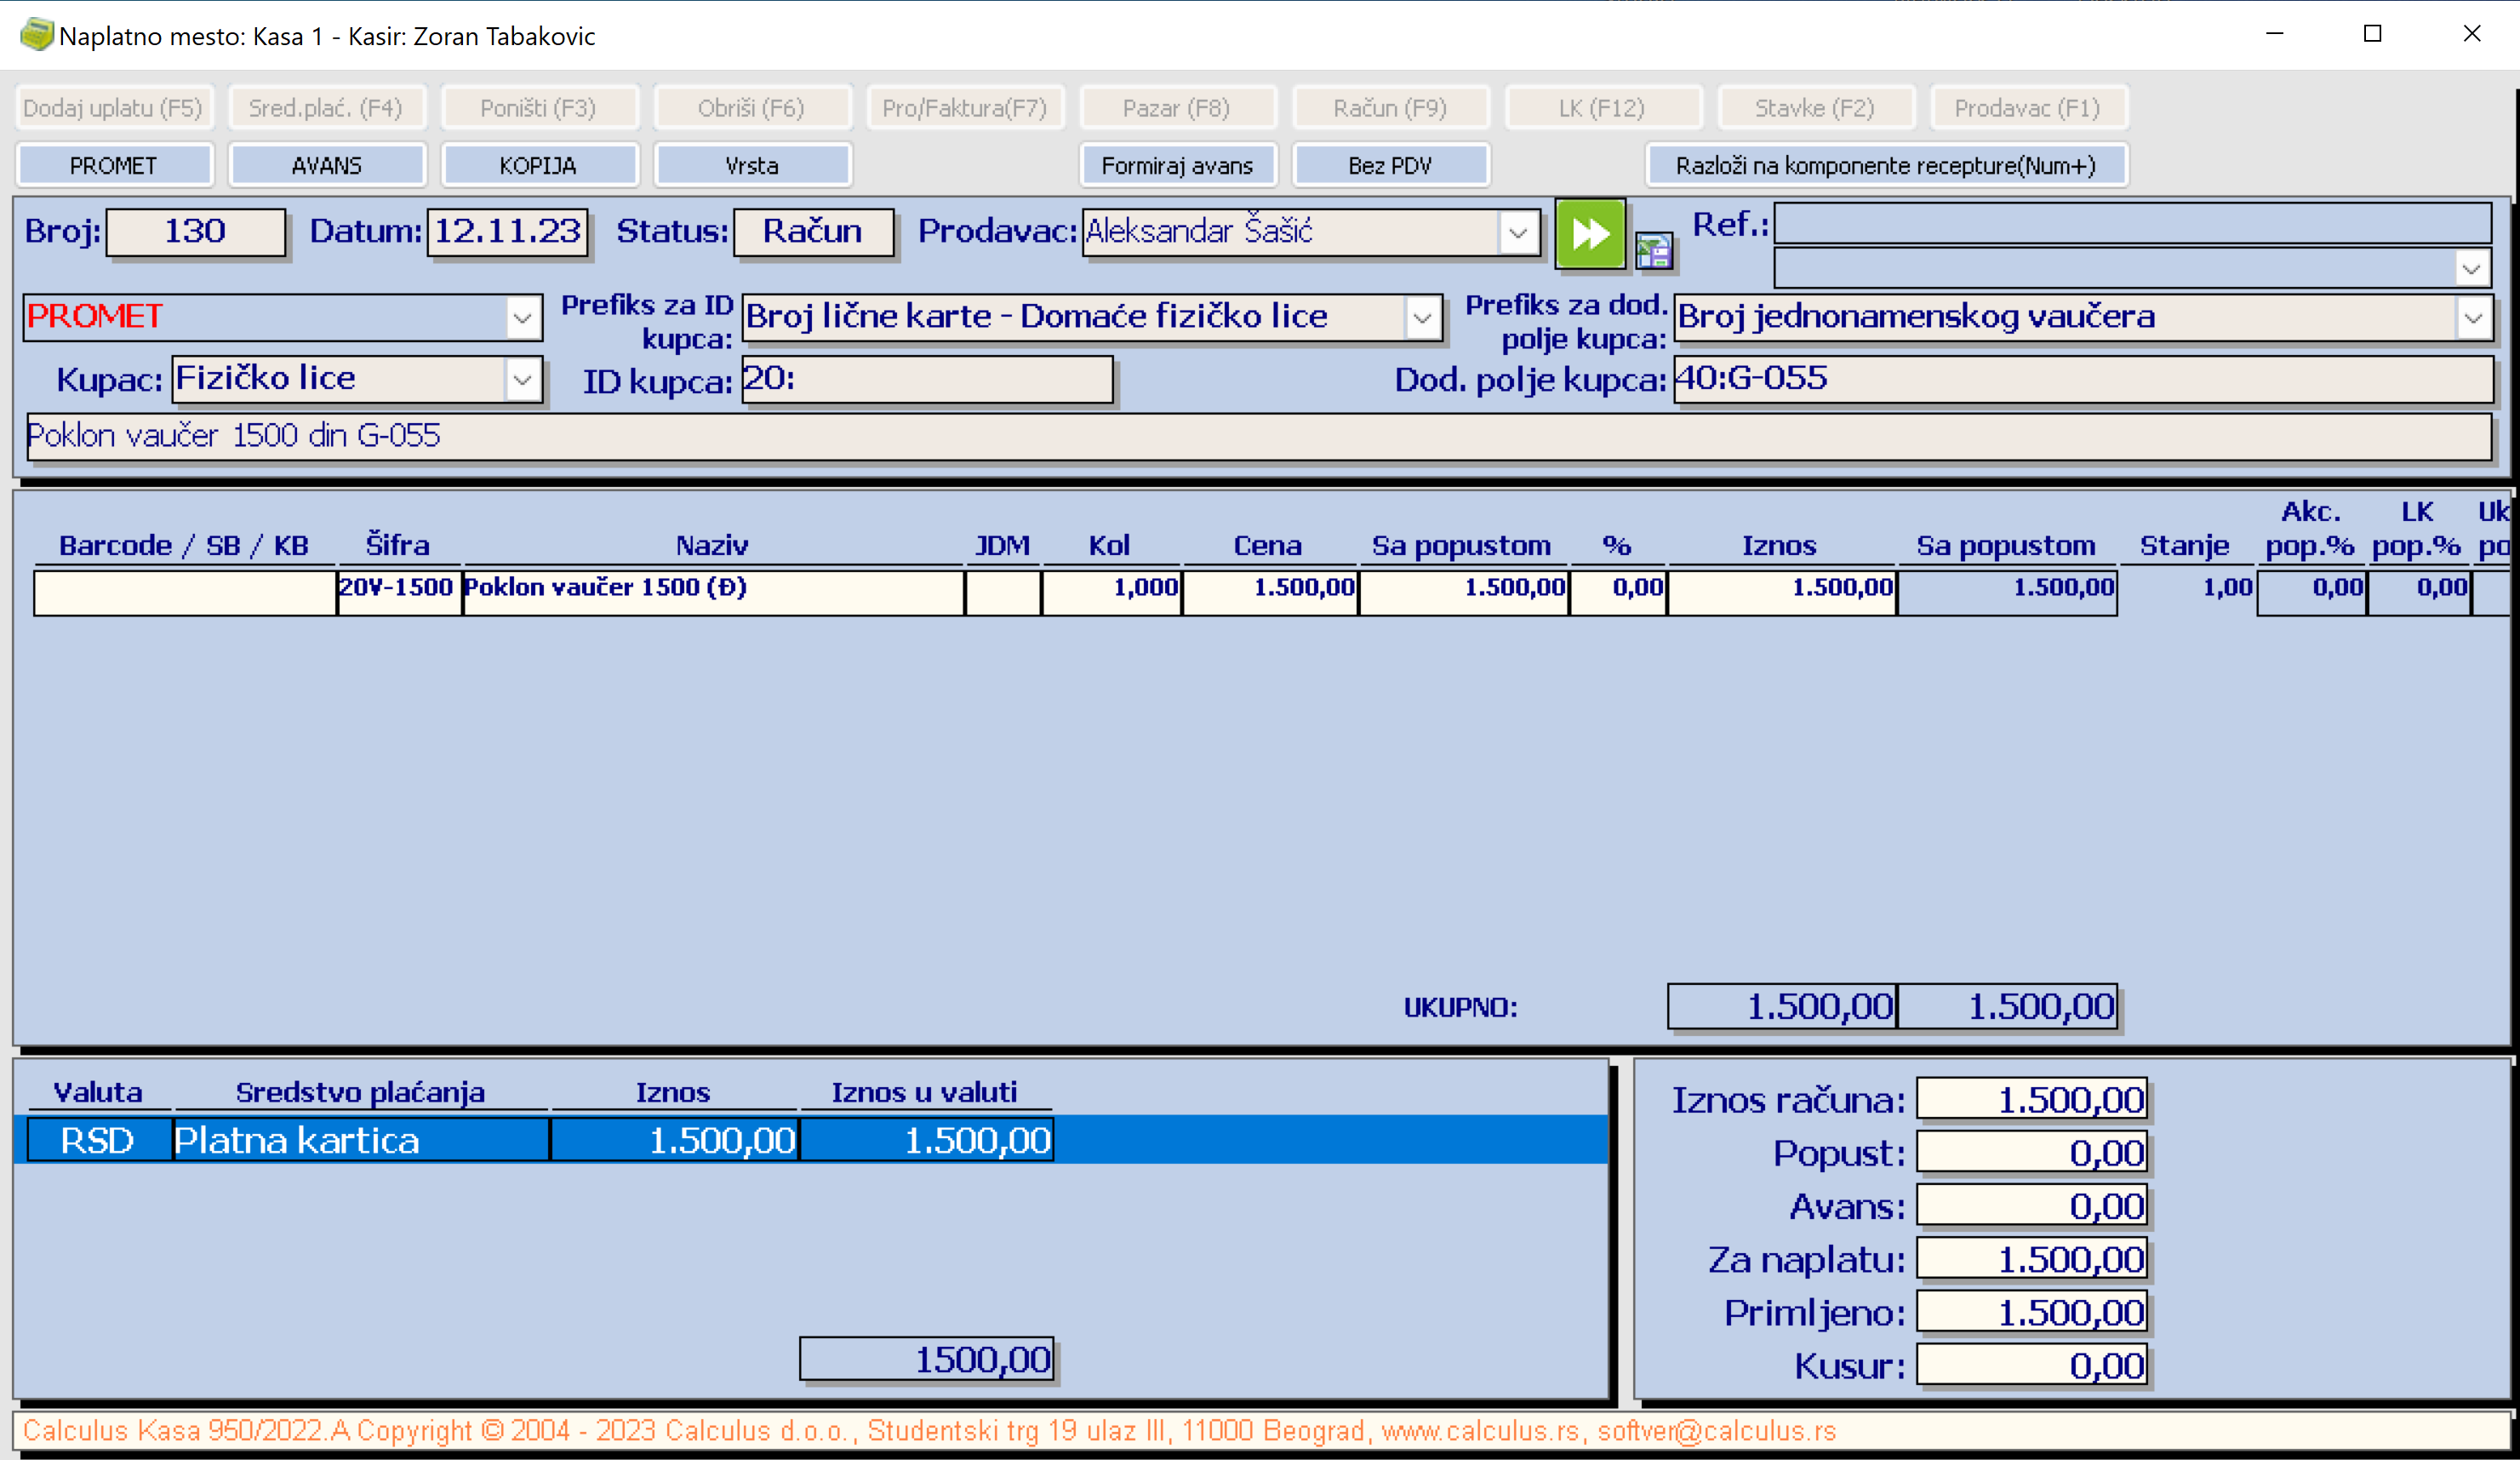Click the ID kupca input field
The height and width of the screenshot is (1460, 2520).
coord(927,379)
